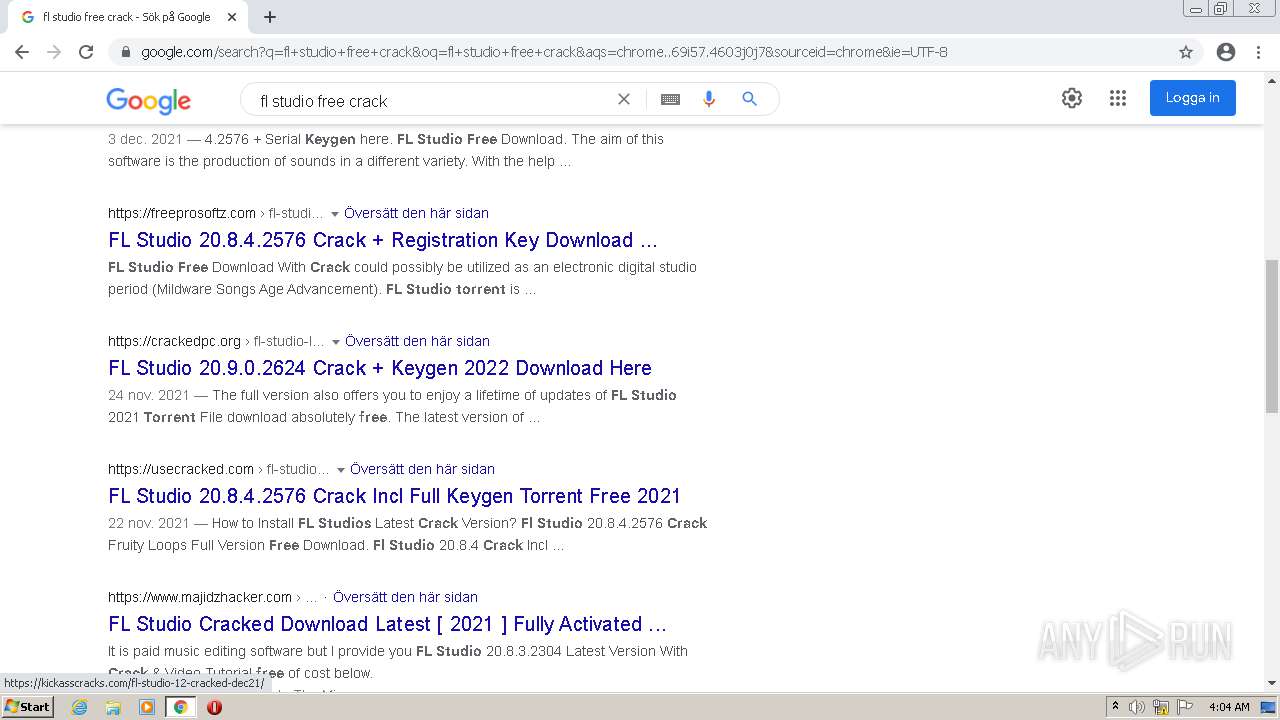Expand dropdown arrow next to usecracked.com

[x=341, y=470]
